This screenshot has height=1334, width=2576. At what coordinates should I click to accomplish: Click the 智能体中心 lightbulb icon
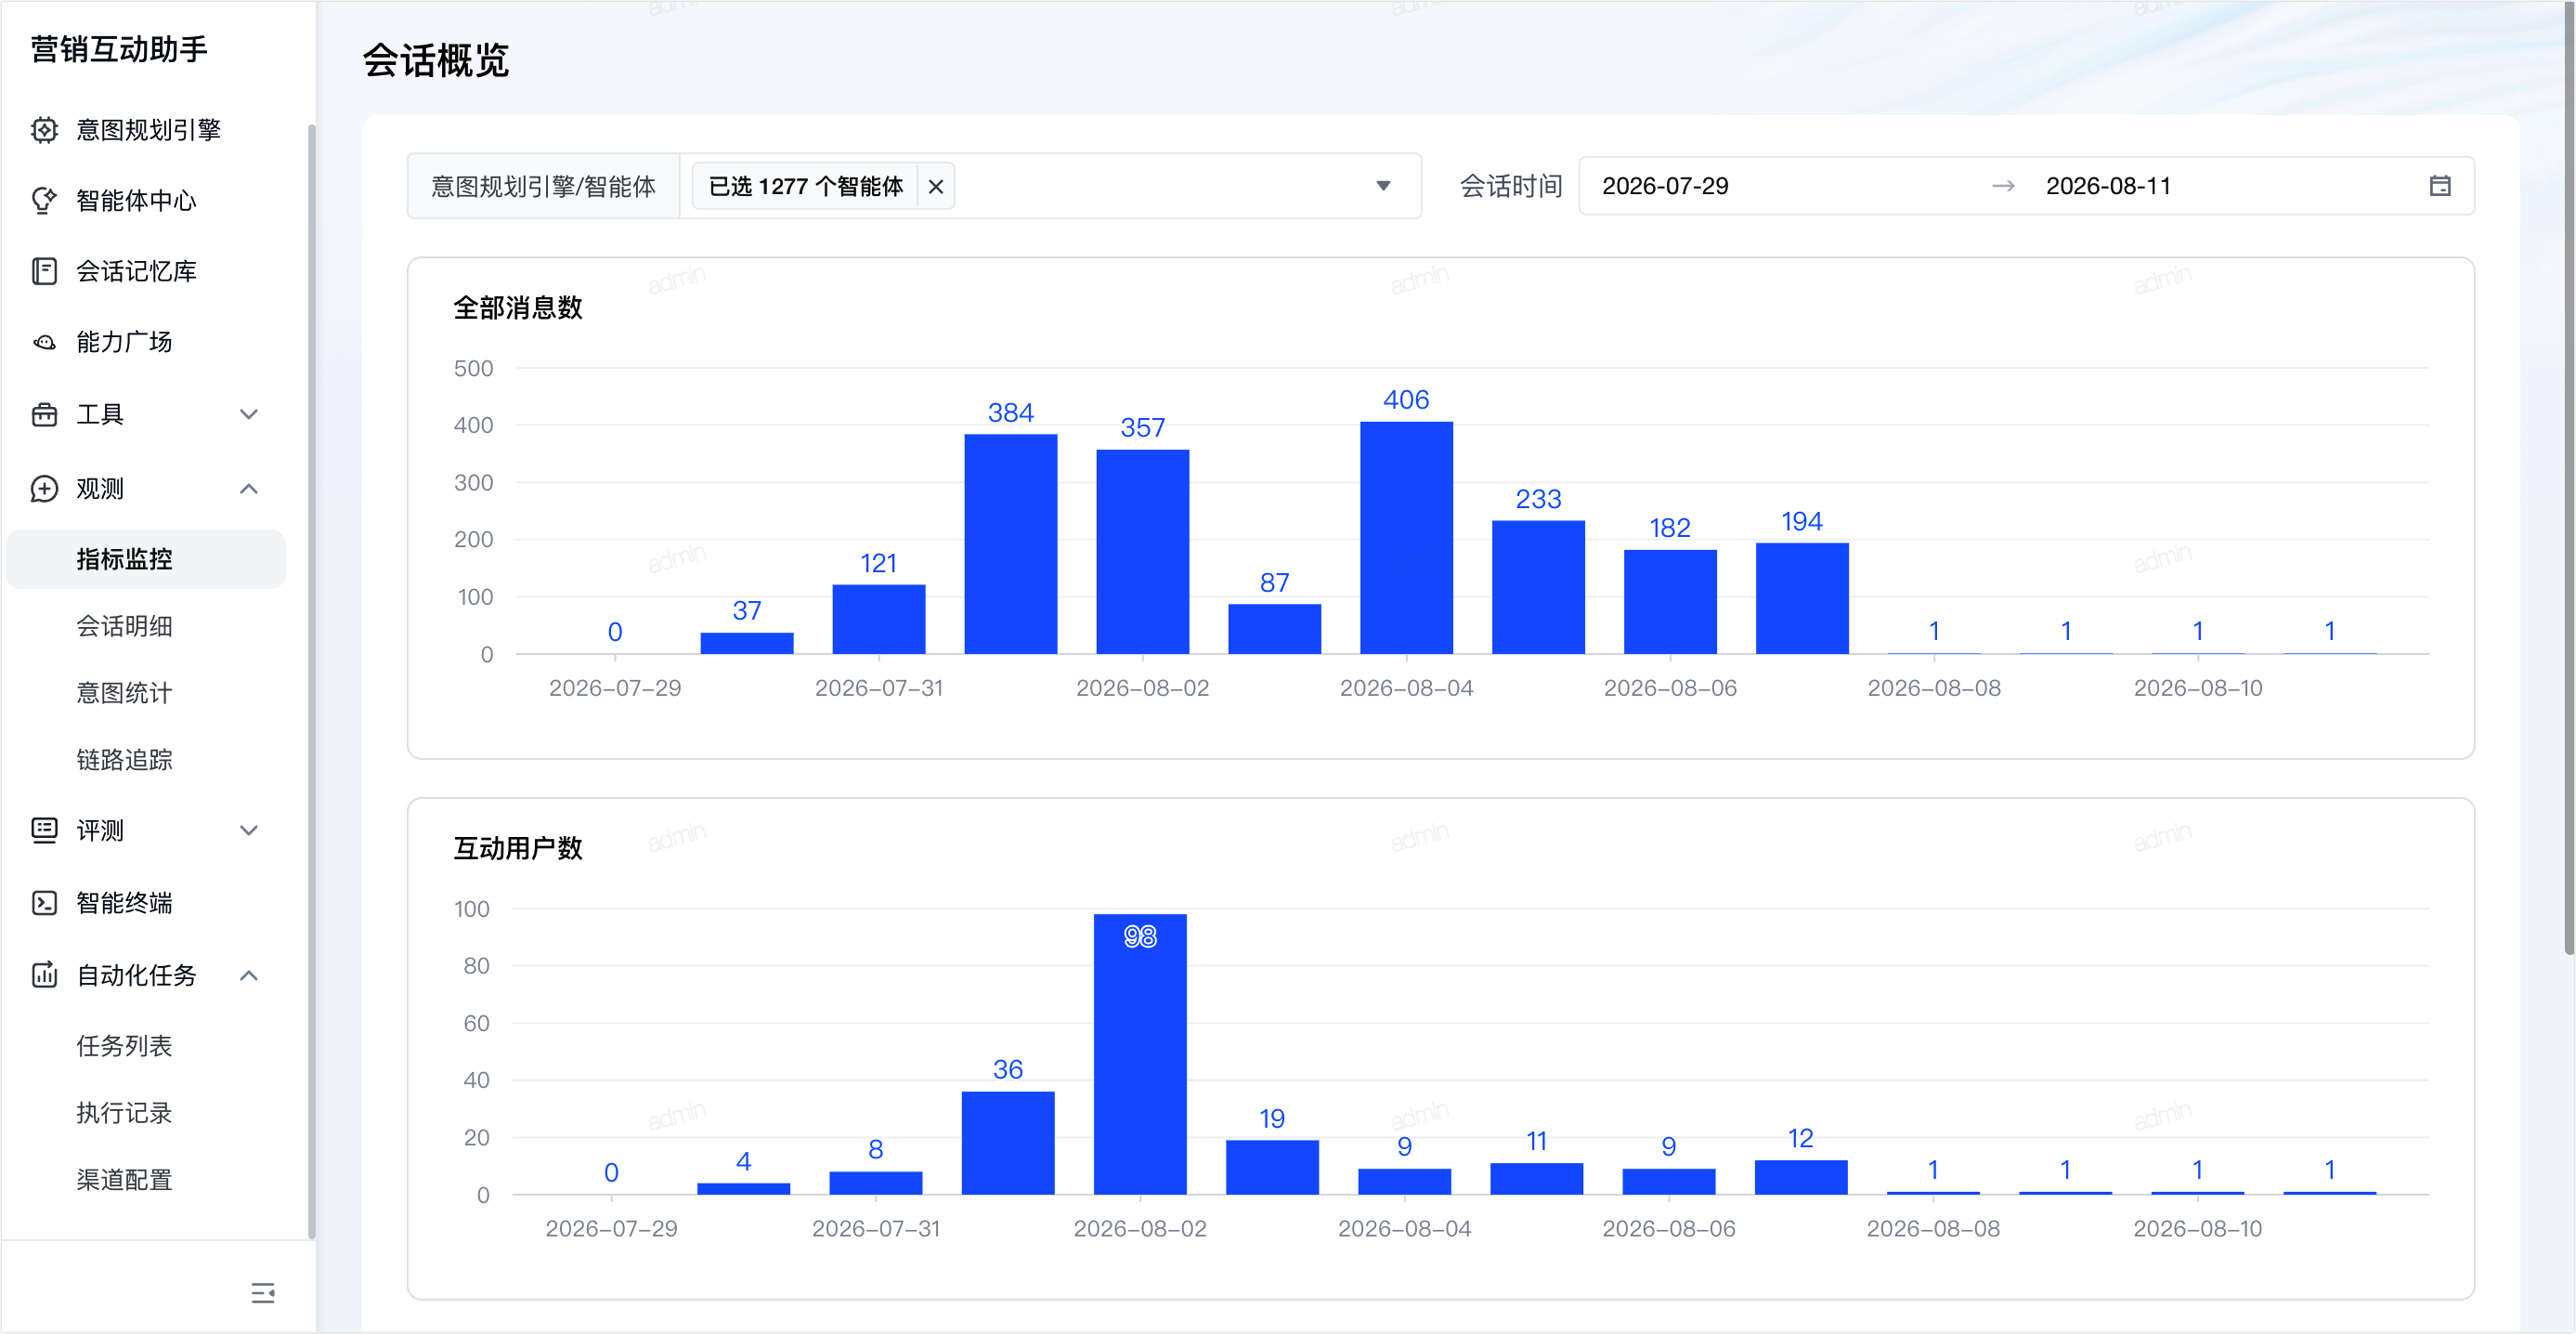[x=44, y=200]
